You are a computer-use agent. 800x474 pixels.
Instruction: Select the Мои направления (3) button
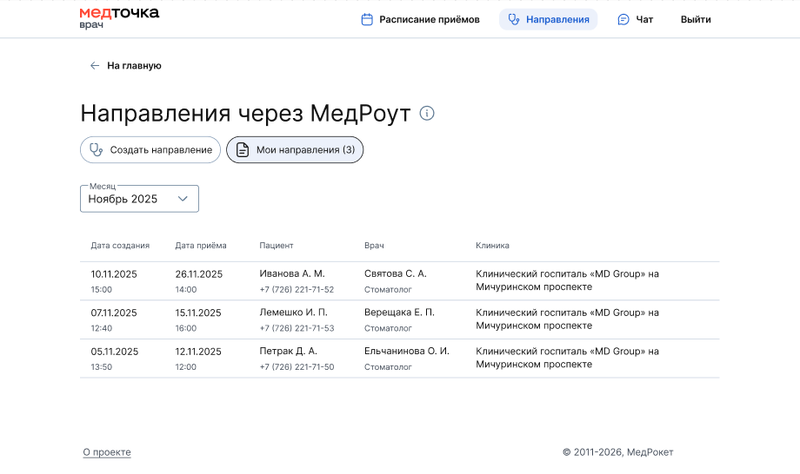click(295, 149)
